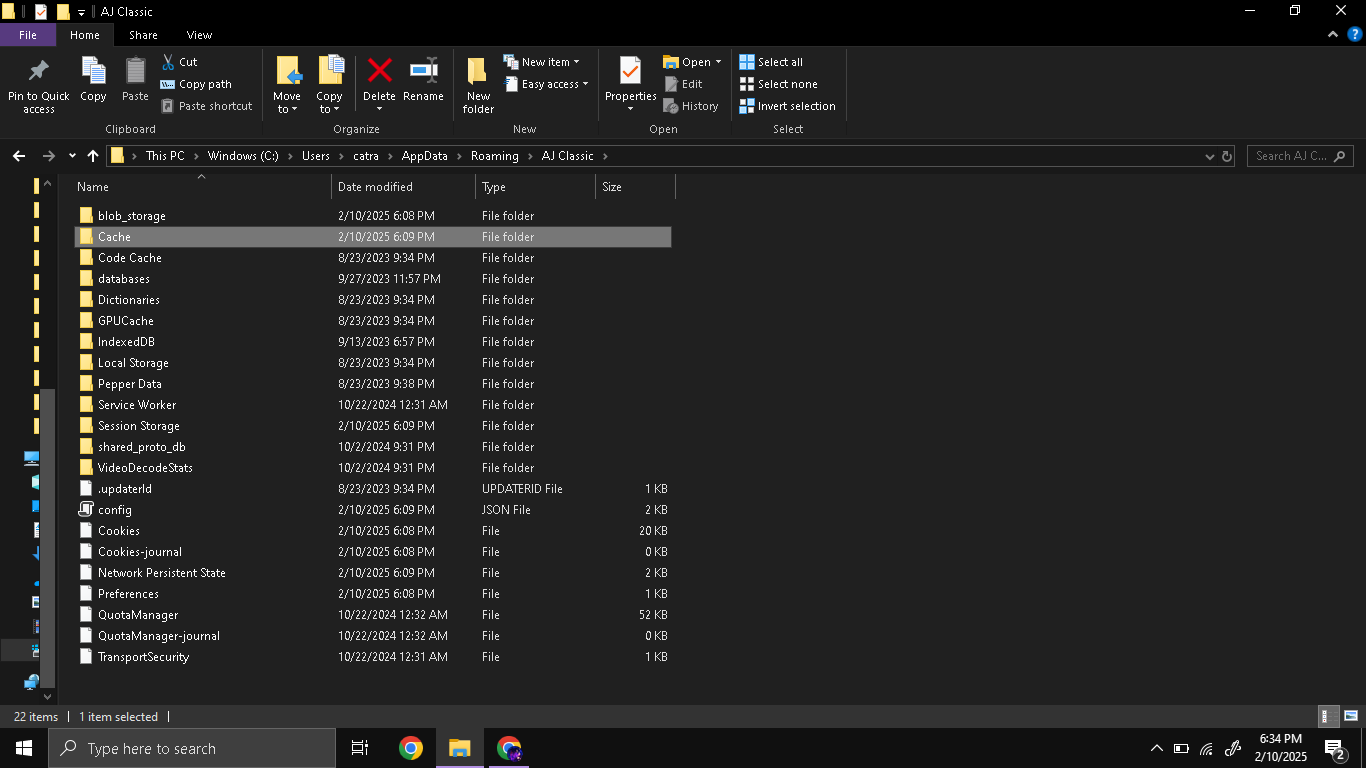Image resolution: width=1366 pixels, height=768 pixels.
Task: Go forward with the right arrow
Action: pyautogui.click(x=48, y=156)
